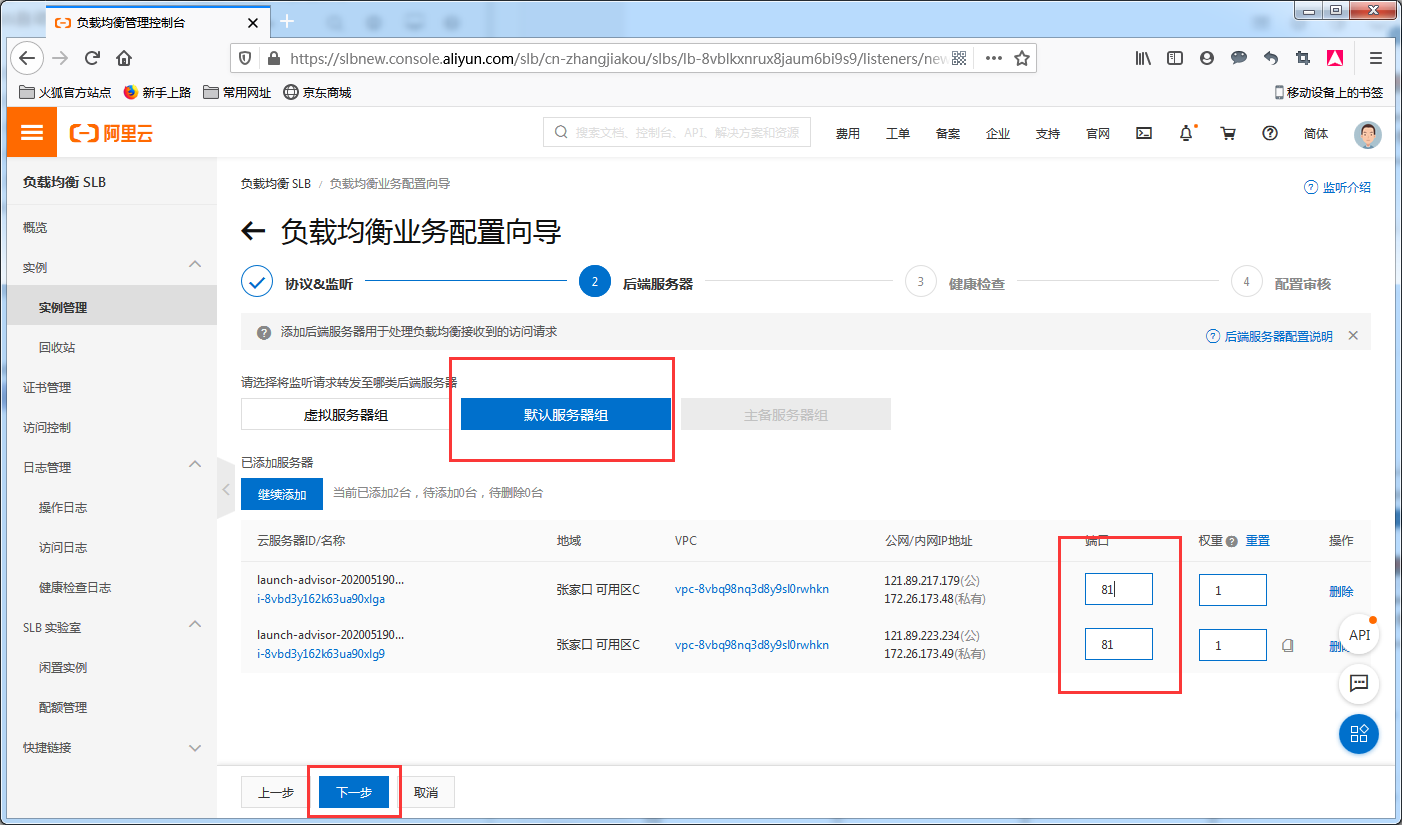Image resolution: width=1402 pixels, height=825 pixels.
Task: Open 访问控制 in the sidebar
Action: [x=47, y=428]
